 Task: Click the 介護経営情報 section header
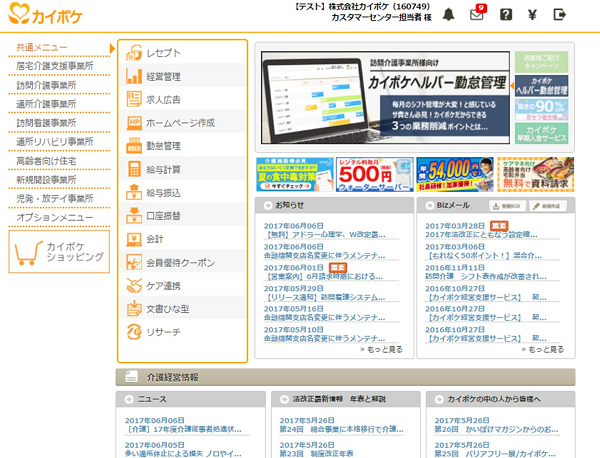(345, 377)
